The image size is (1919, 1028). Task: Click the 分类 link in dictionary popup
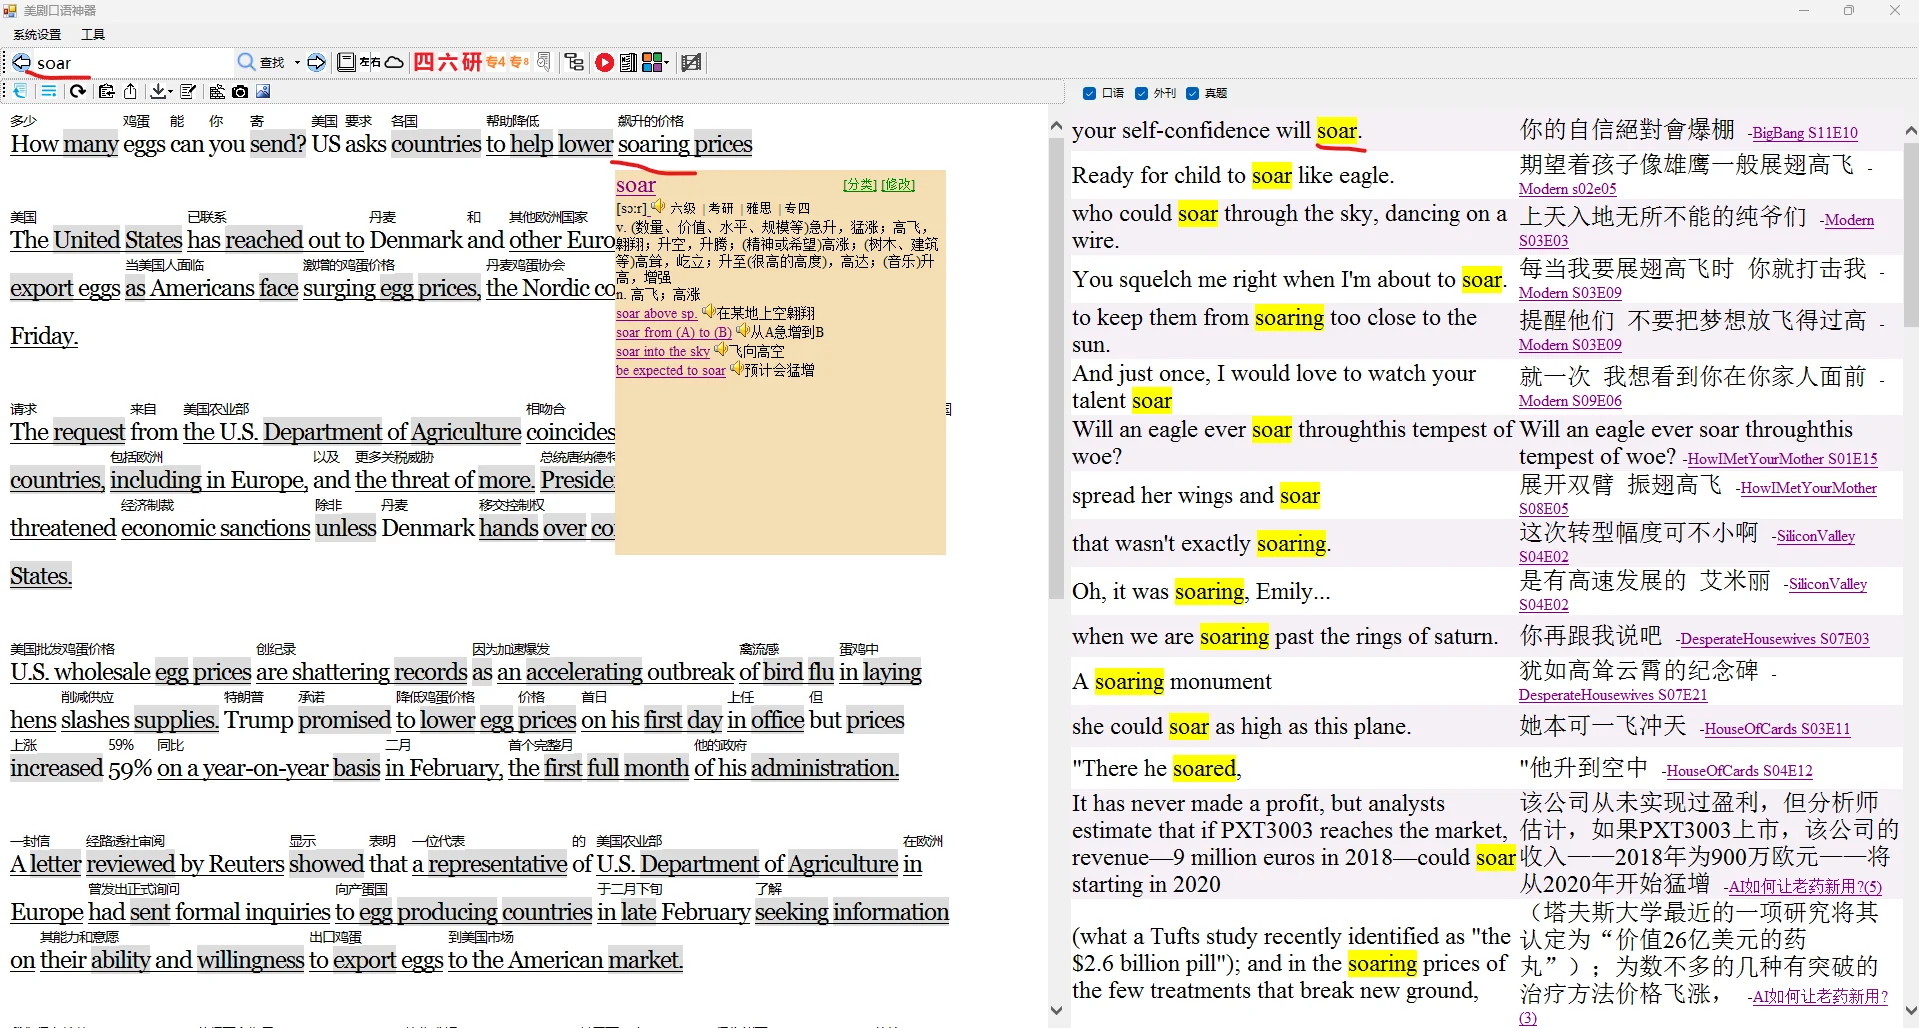859,184
